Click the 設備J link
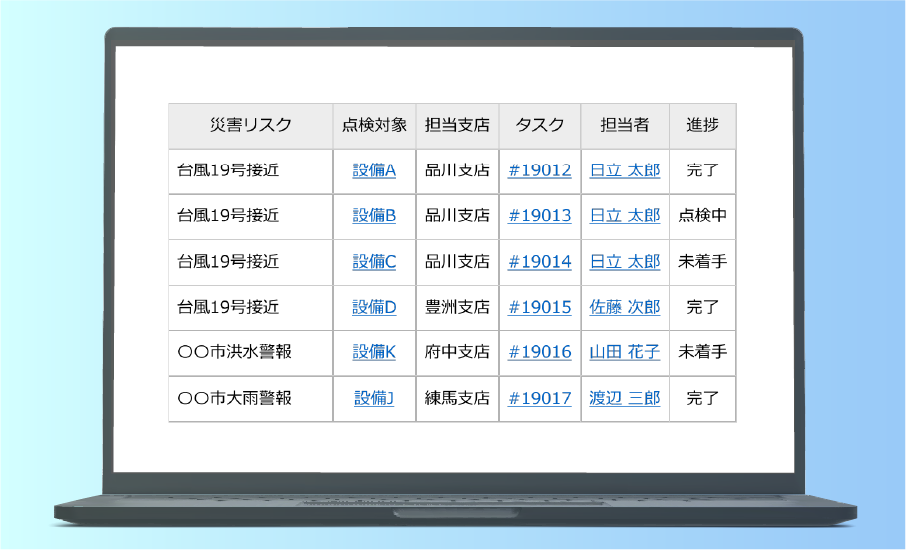 374,398
